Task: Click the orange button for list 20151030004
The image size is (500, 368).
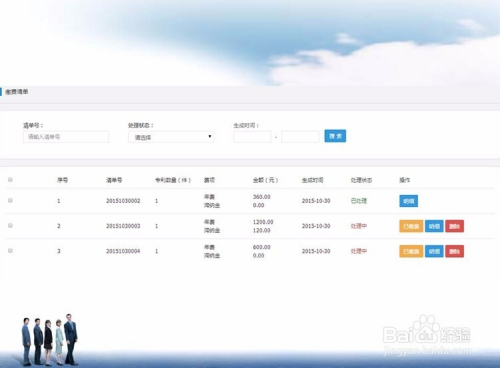Action: click(x=411, y=251)
